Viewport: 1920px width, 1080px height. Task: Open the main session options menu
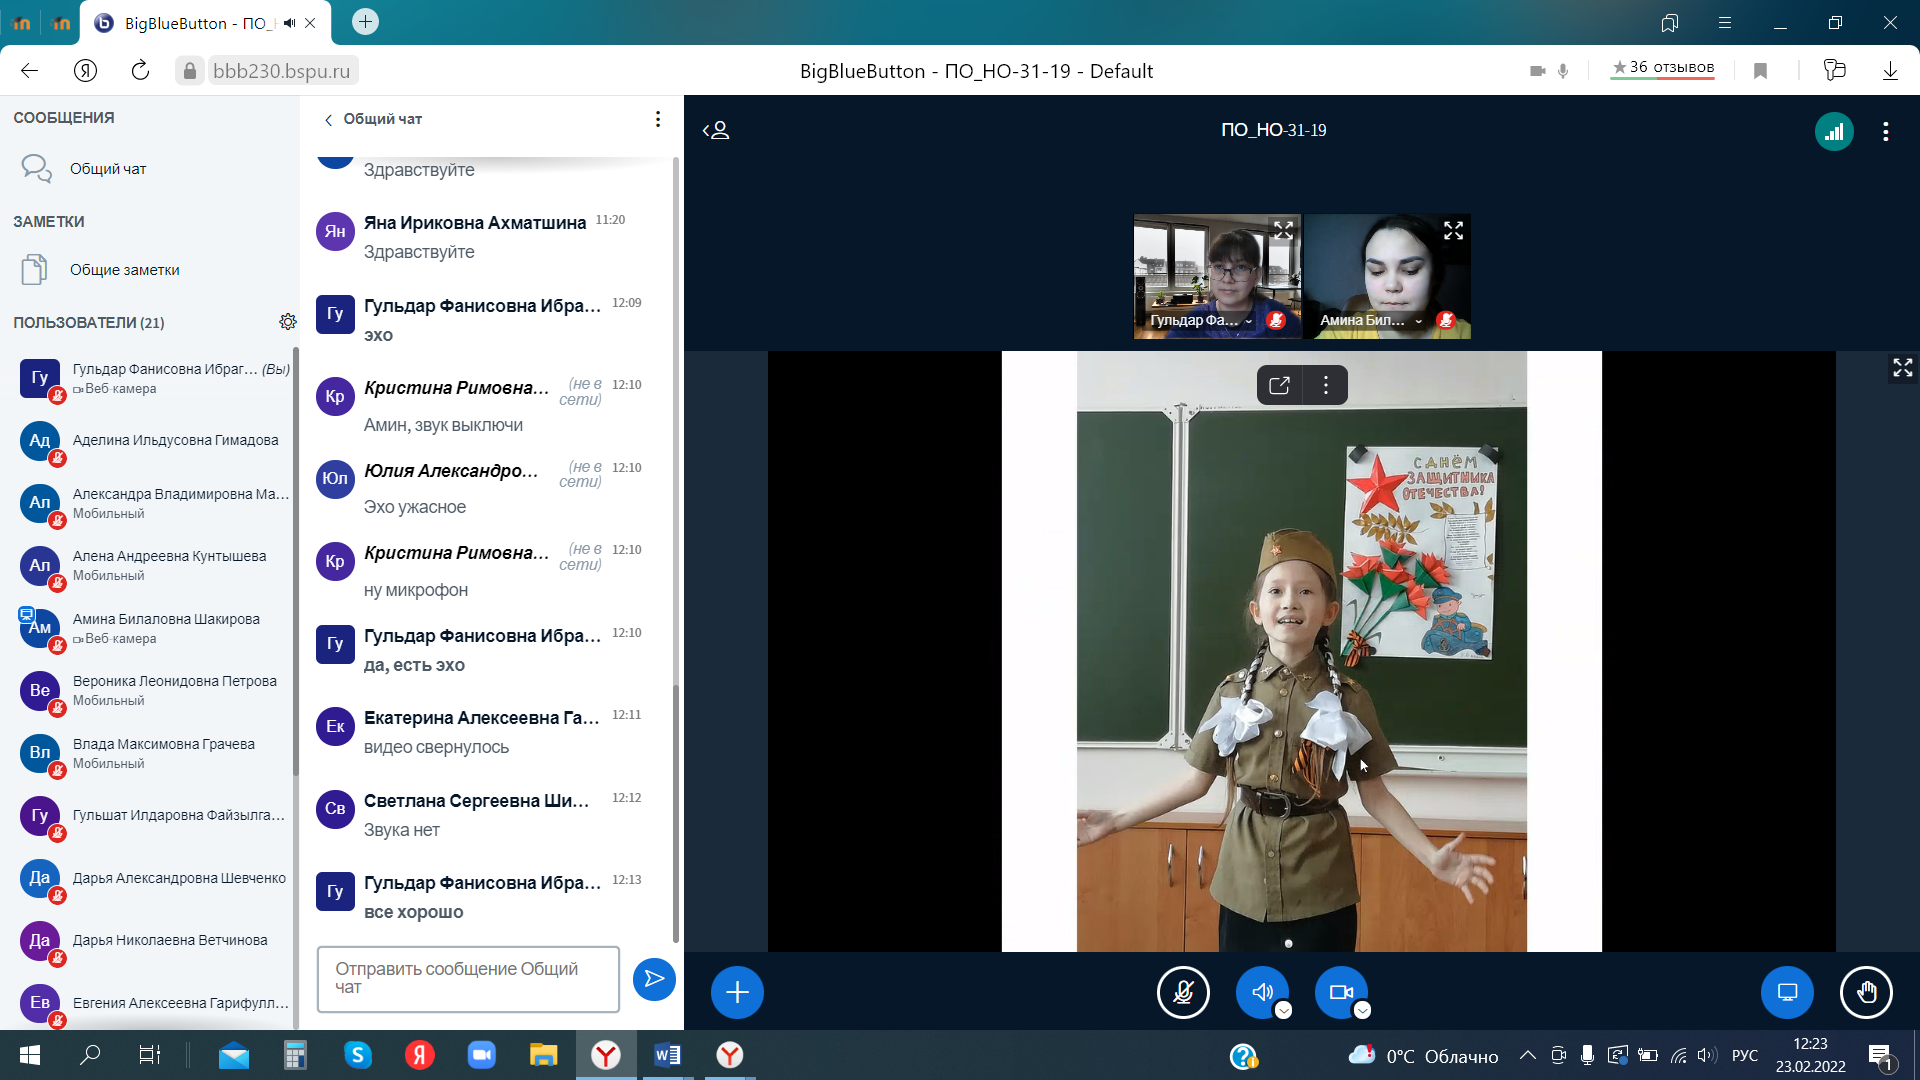pyautogui.click(x=1885, y=131)
